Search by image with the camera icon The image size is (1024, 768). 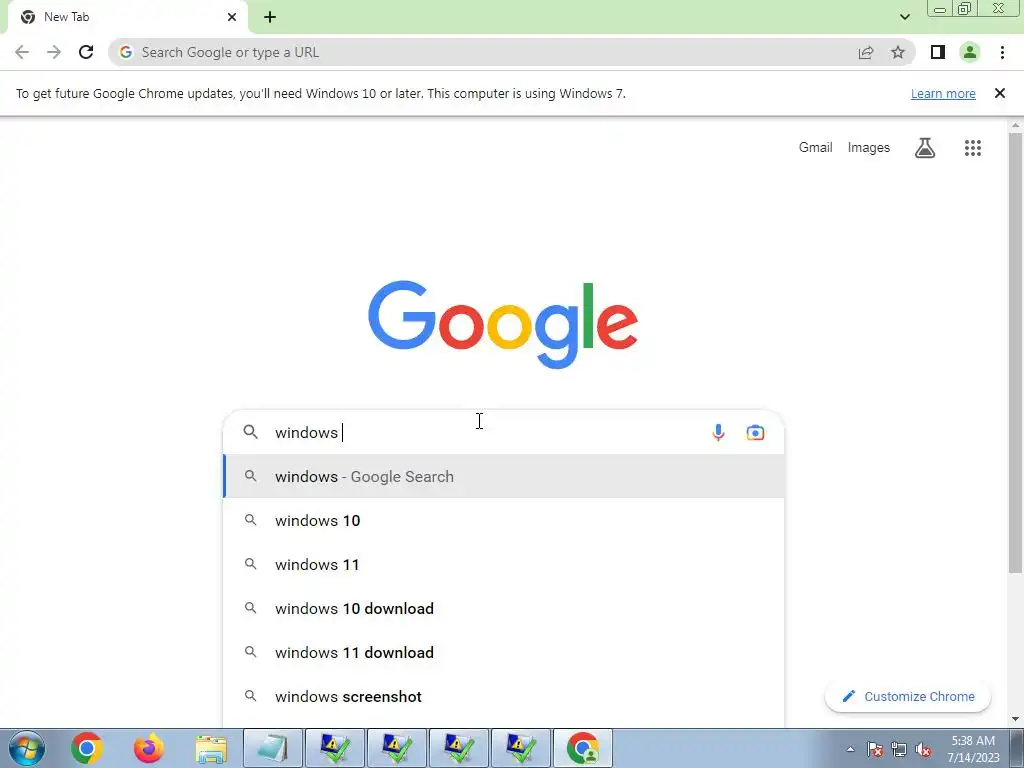tap(756, 432)
